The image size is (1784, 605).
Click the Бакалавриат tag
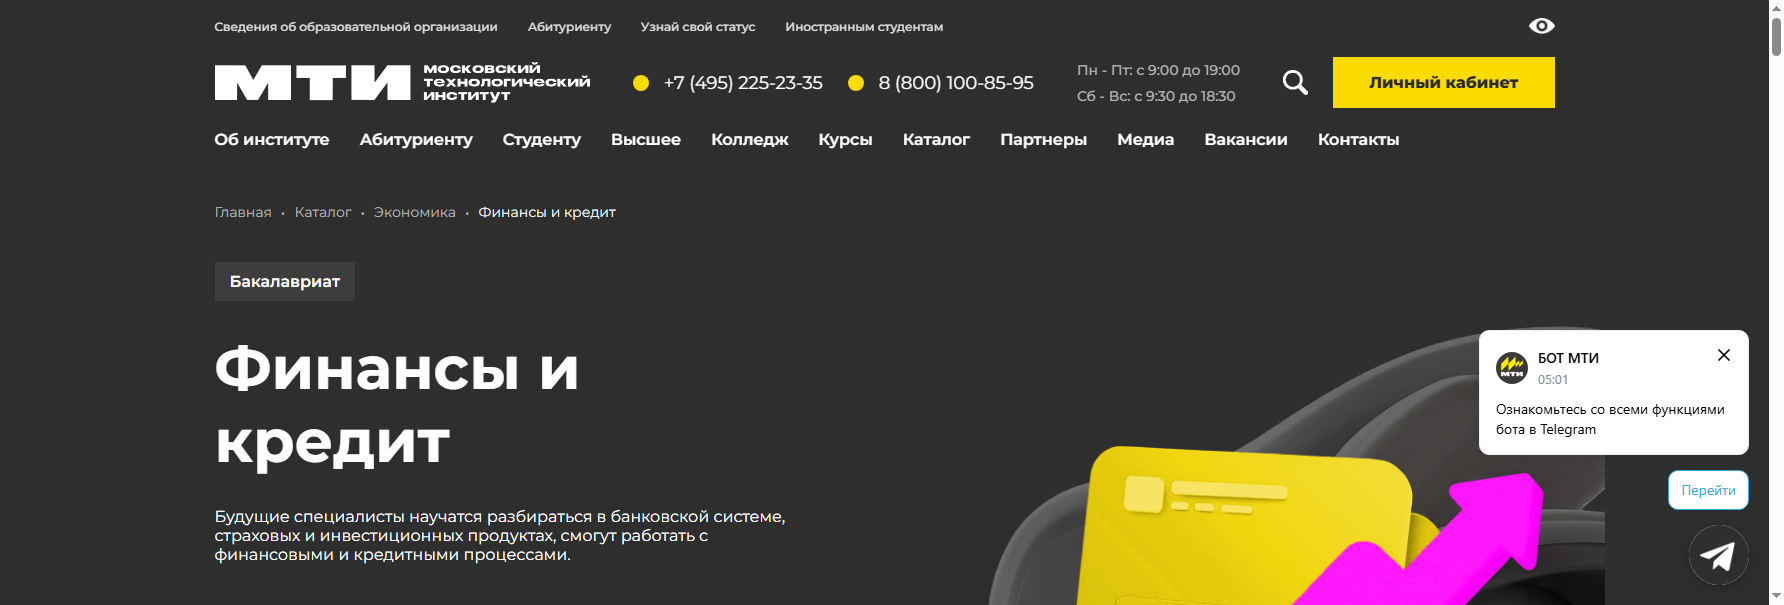click(x=285, y=281)
